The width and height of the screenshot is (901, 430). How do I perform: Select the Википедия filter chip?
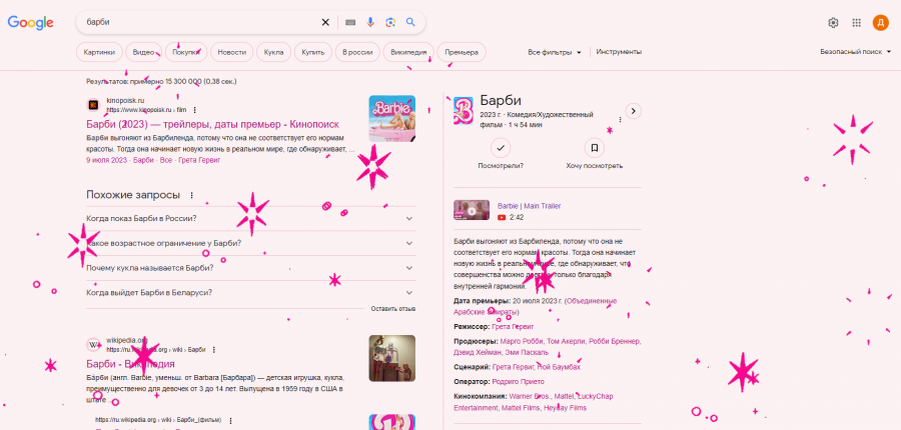point(409,52)
